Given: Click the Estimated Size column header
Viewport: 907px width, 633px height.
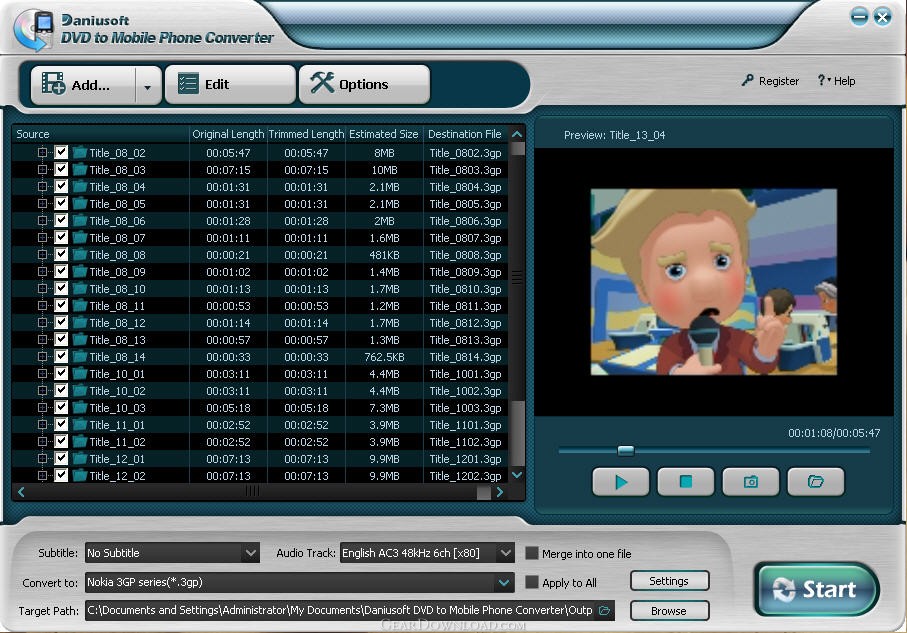Looking at the screenshot, I should [x=384, y=134].
